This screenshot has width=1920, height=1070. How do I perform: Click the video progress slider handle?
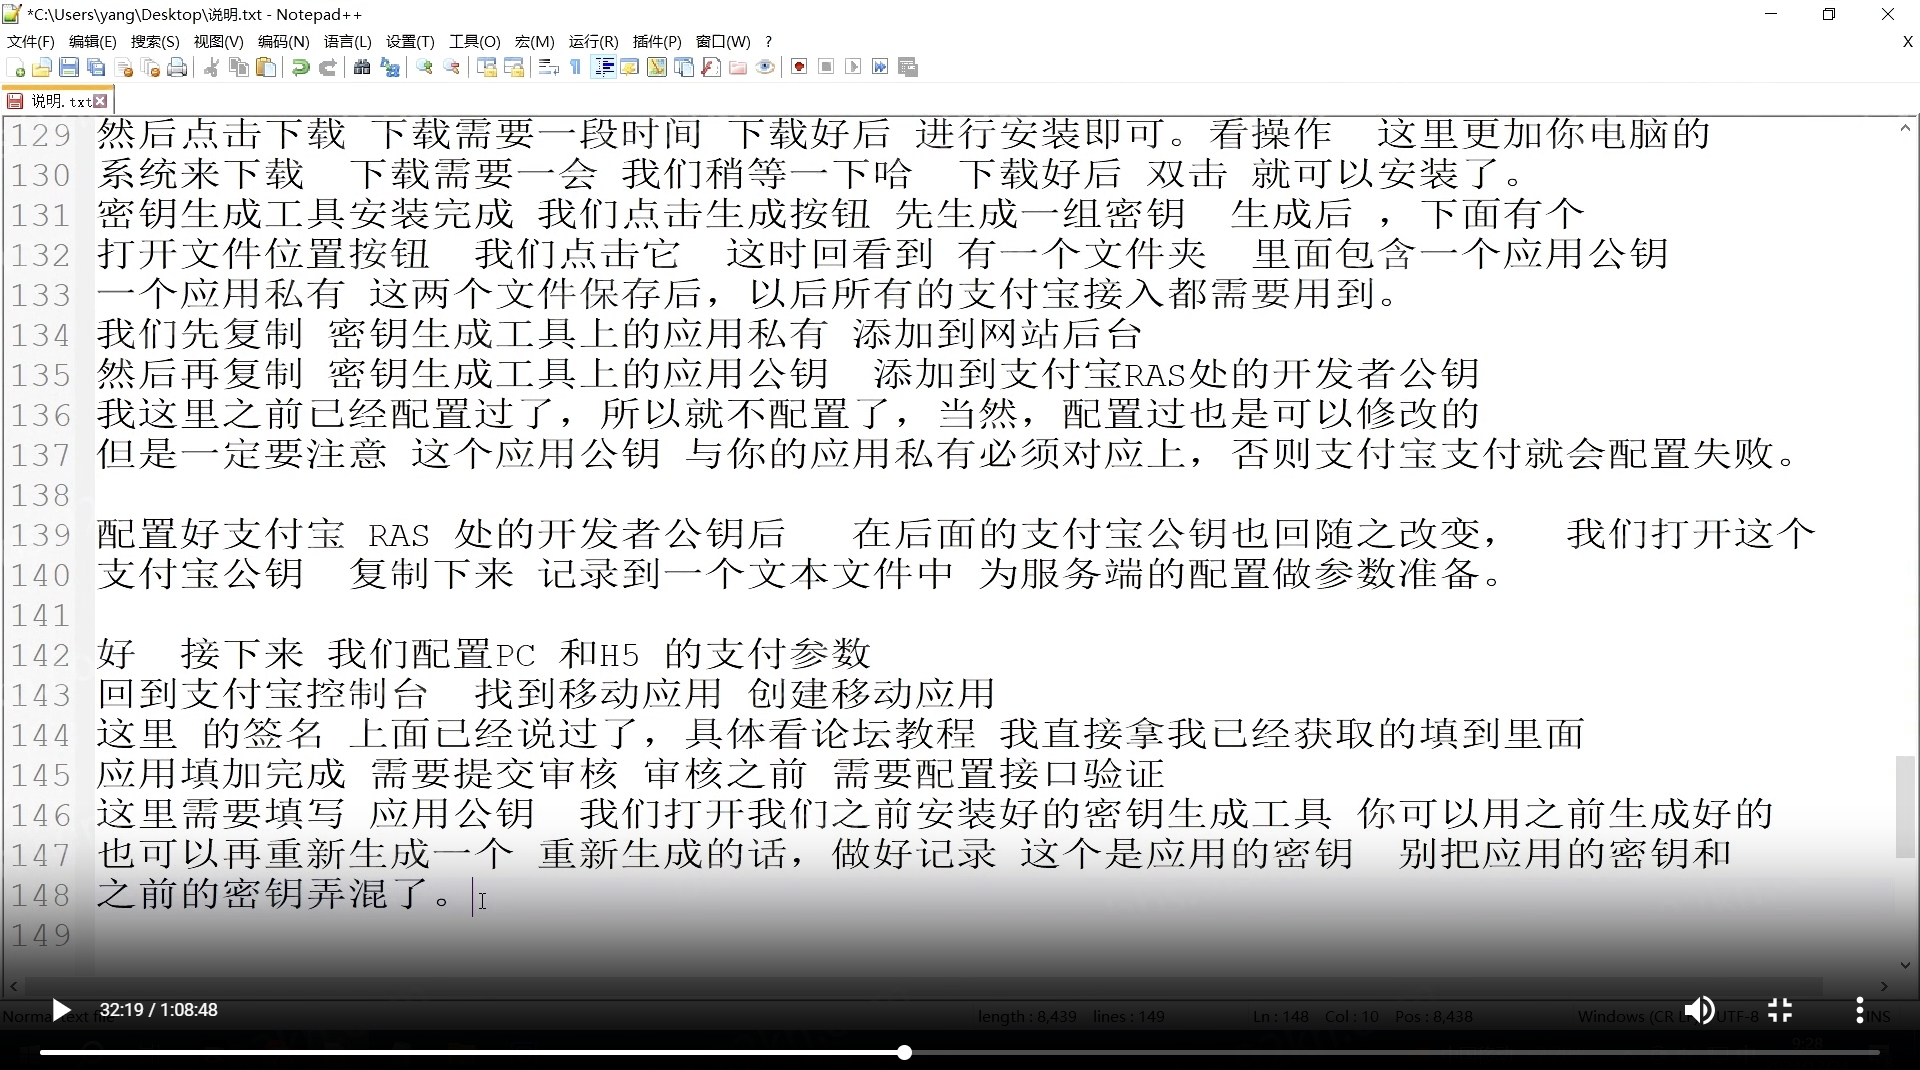(x=904, y=1052)
